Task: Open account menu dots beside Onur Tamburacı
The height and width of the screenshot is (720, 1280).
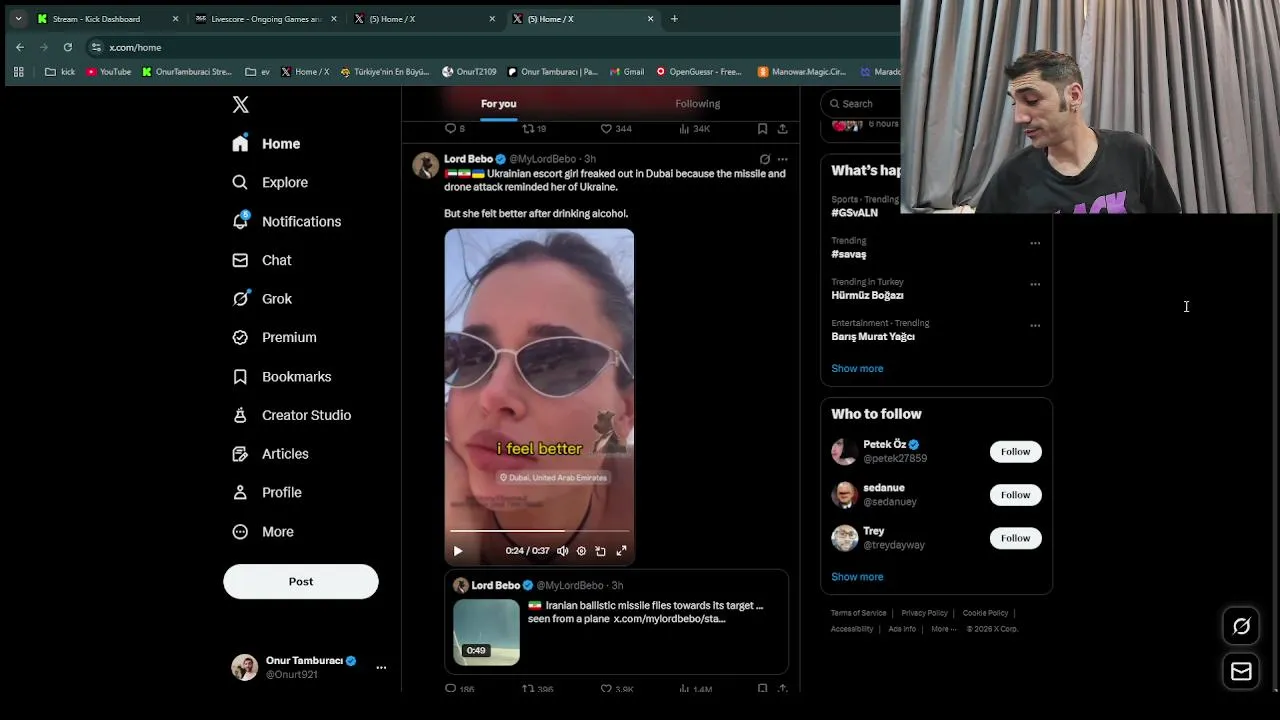Action: click(x=381, y=667)
